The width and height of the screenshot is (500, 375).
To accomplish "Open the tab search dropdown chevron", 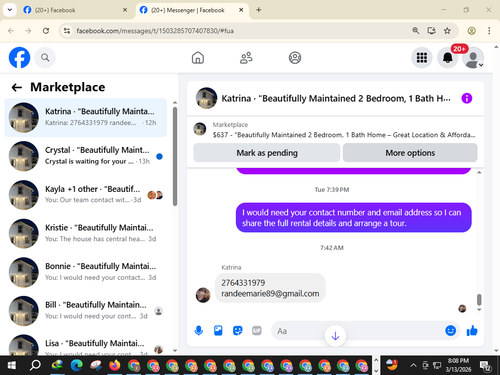I will click(10, 10).
